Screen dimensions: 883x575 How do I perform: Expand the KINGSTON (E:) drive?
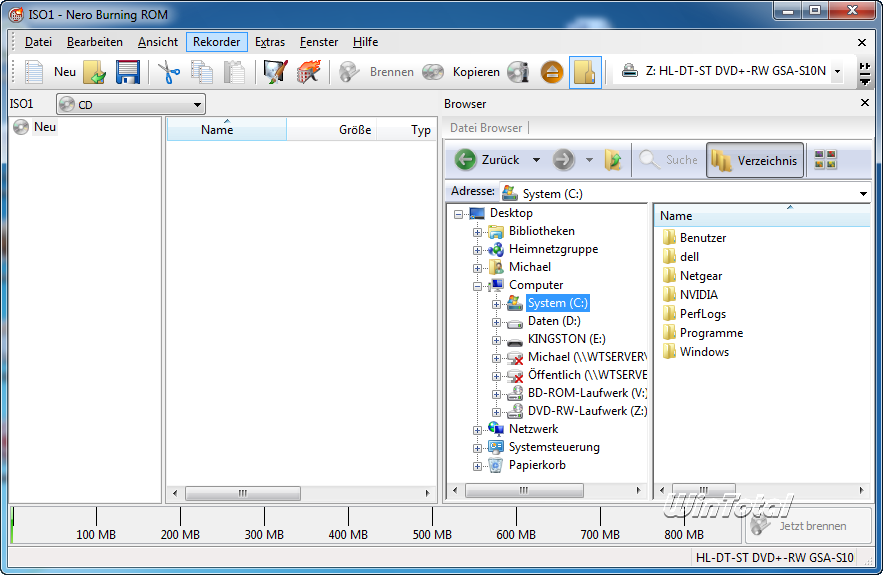pos(496,340)
